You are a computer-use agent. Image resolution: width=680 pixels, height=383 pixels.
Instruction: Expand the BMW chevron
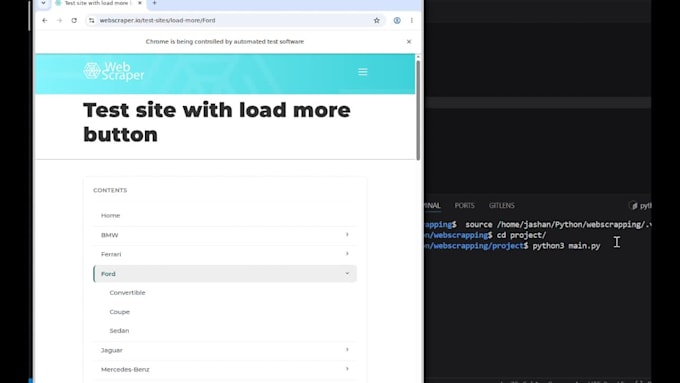[x=347, y=235]
